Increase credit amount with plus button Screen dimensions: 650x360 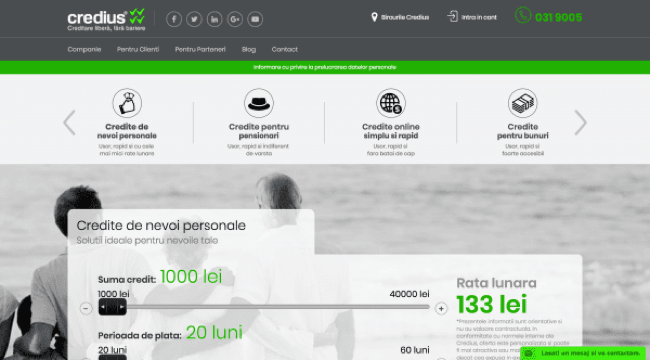pyautogui.click(x=441, y=309)
